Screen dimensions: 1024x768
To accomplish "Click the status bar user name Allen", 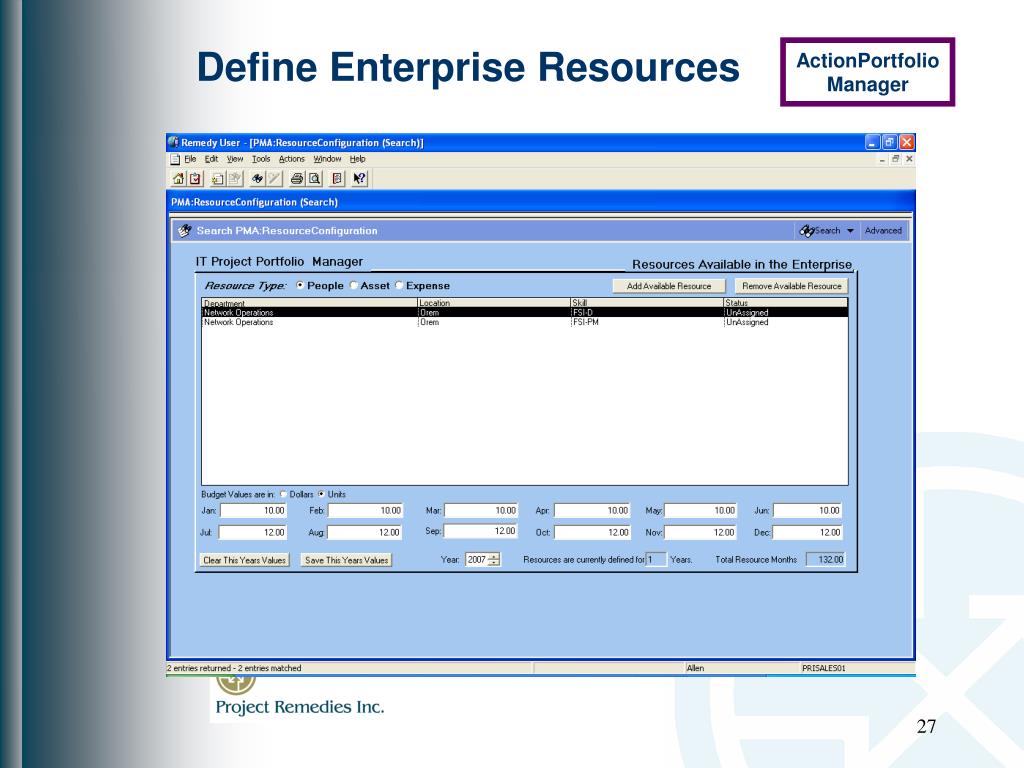I will pos(695,668).
